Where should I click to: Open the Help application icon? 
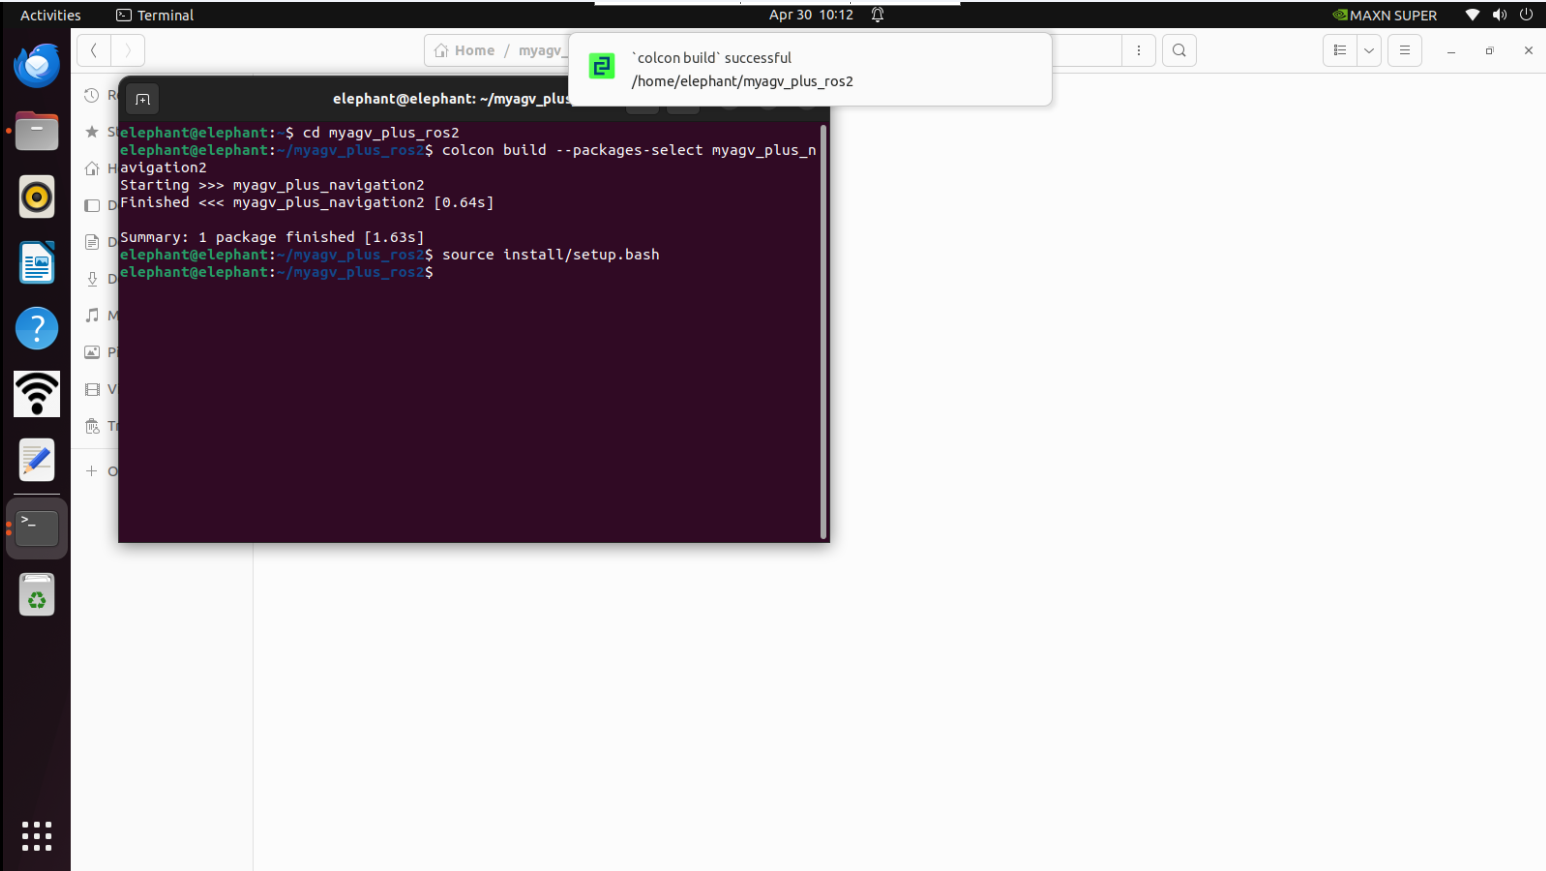[37, 328]
